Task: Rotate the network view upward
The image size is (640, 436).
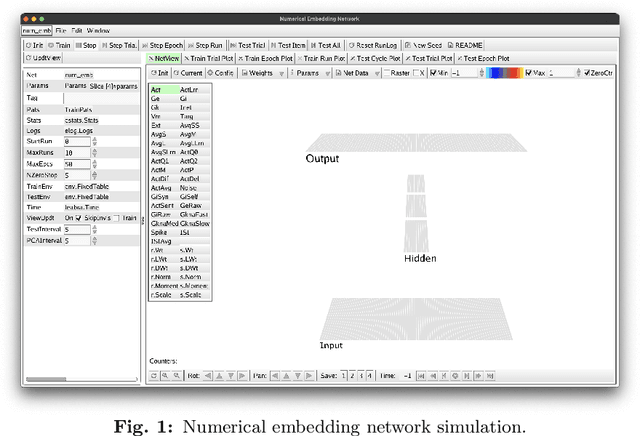Action: 219,376
